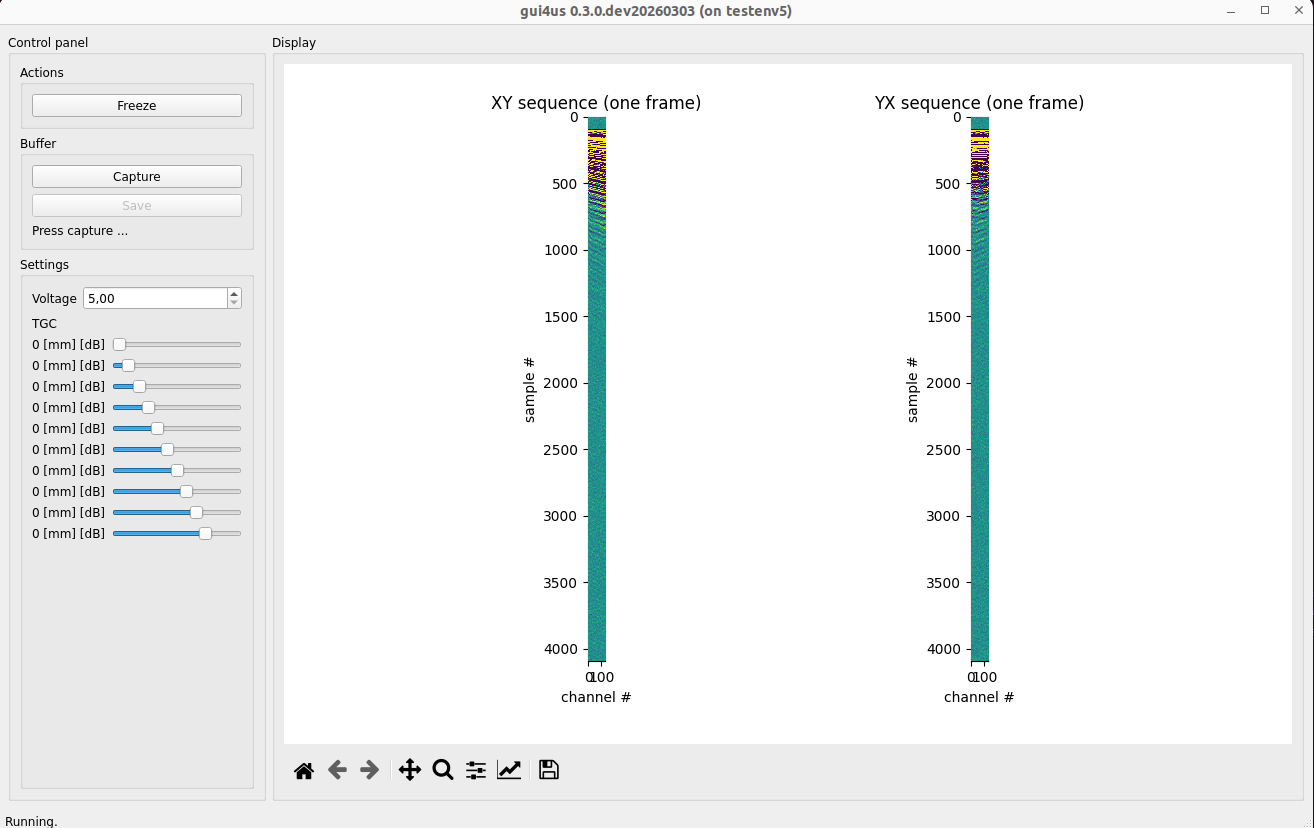This screenshot has height=828, width=1314.
Task: Click the first TGC slider handle
Action: click(119, 344)
